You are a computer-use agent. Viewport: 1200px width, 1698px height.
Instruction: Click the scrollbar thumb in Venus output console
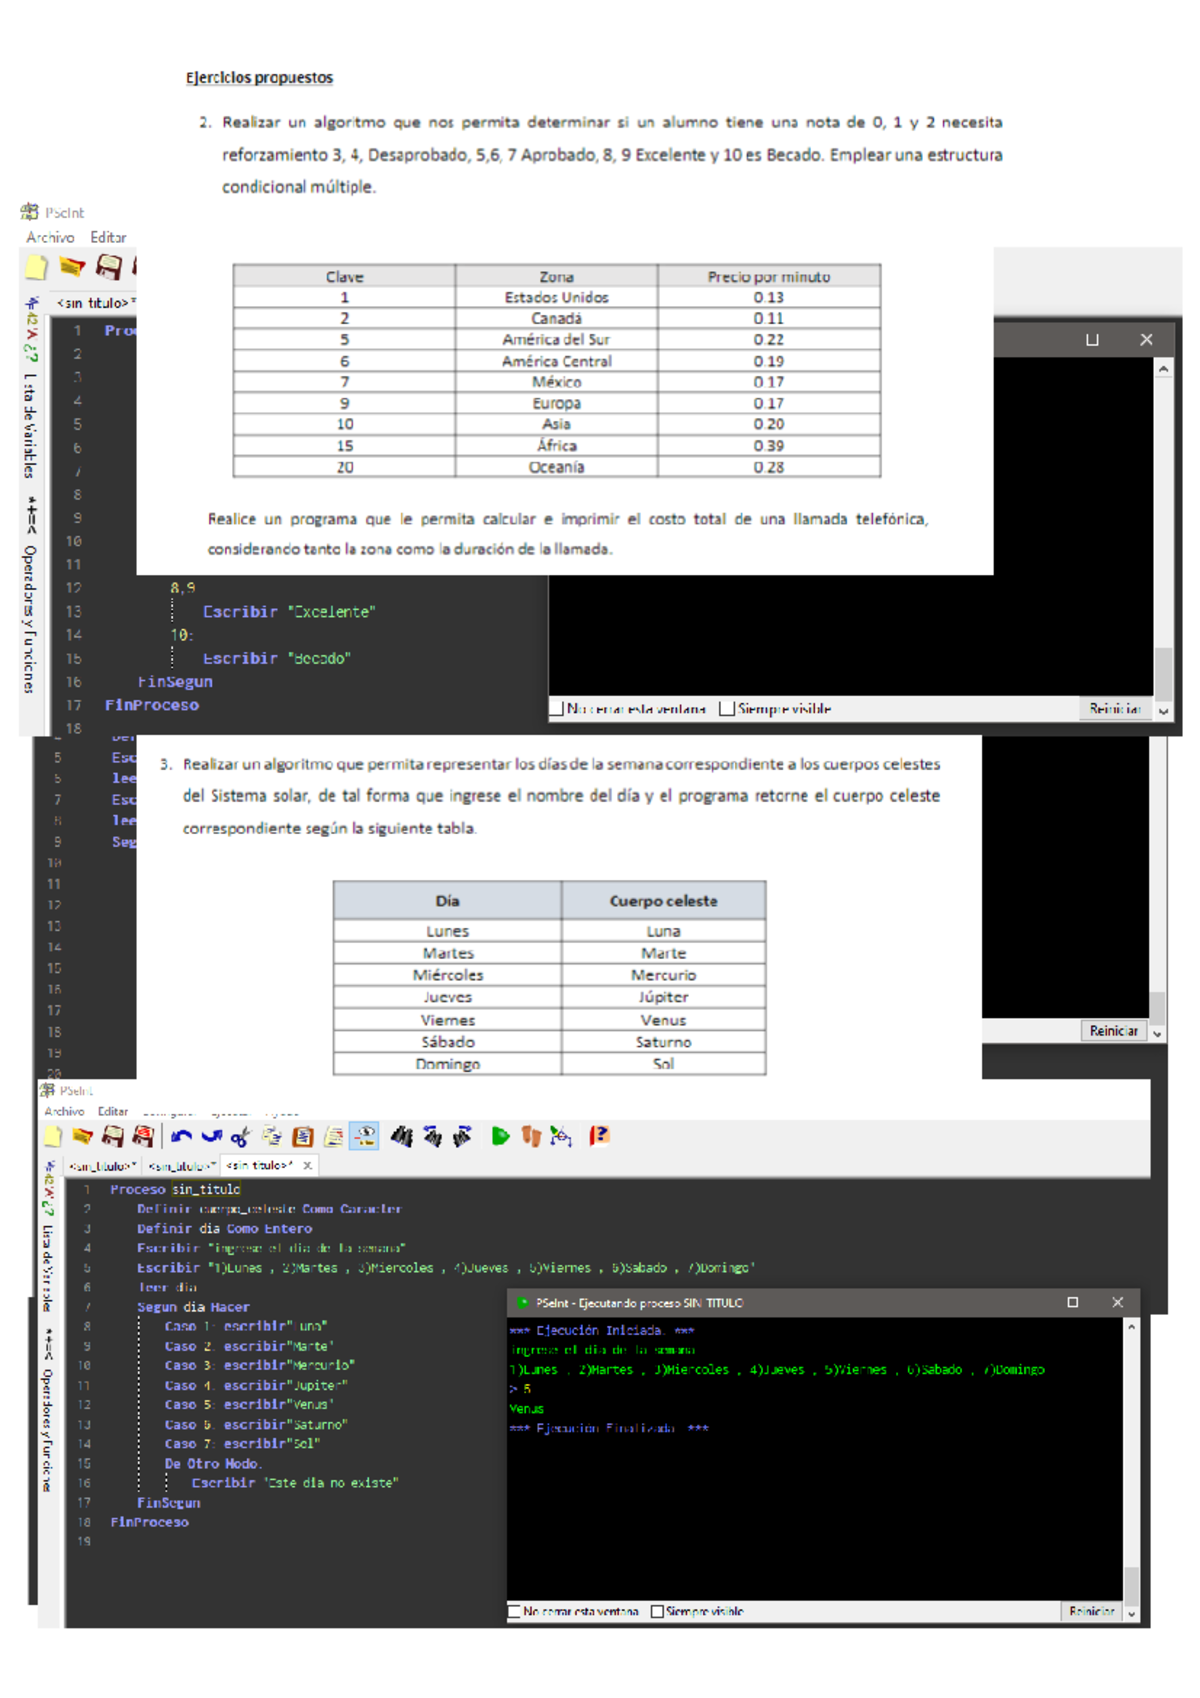pyautogui.click(x=1132, y=1584)
